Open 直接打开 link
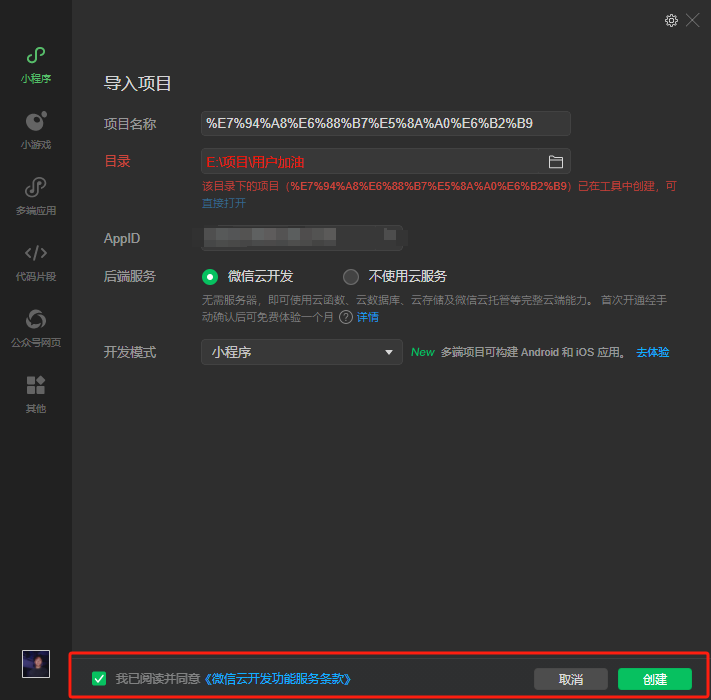This screenshot has height=700, width=711. coord(224,203)
